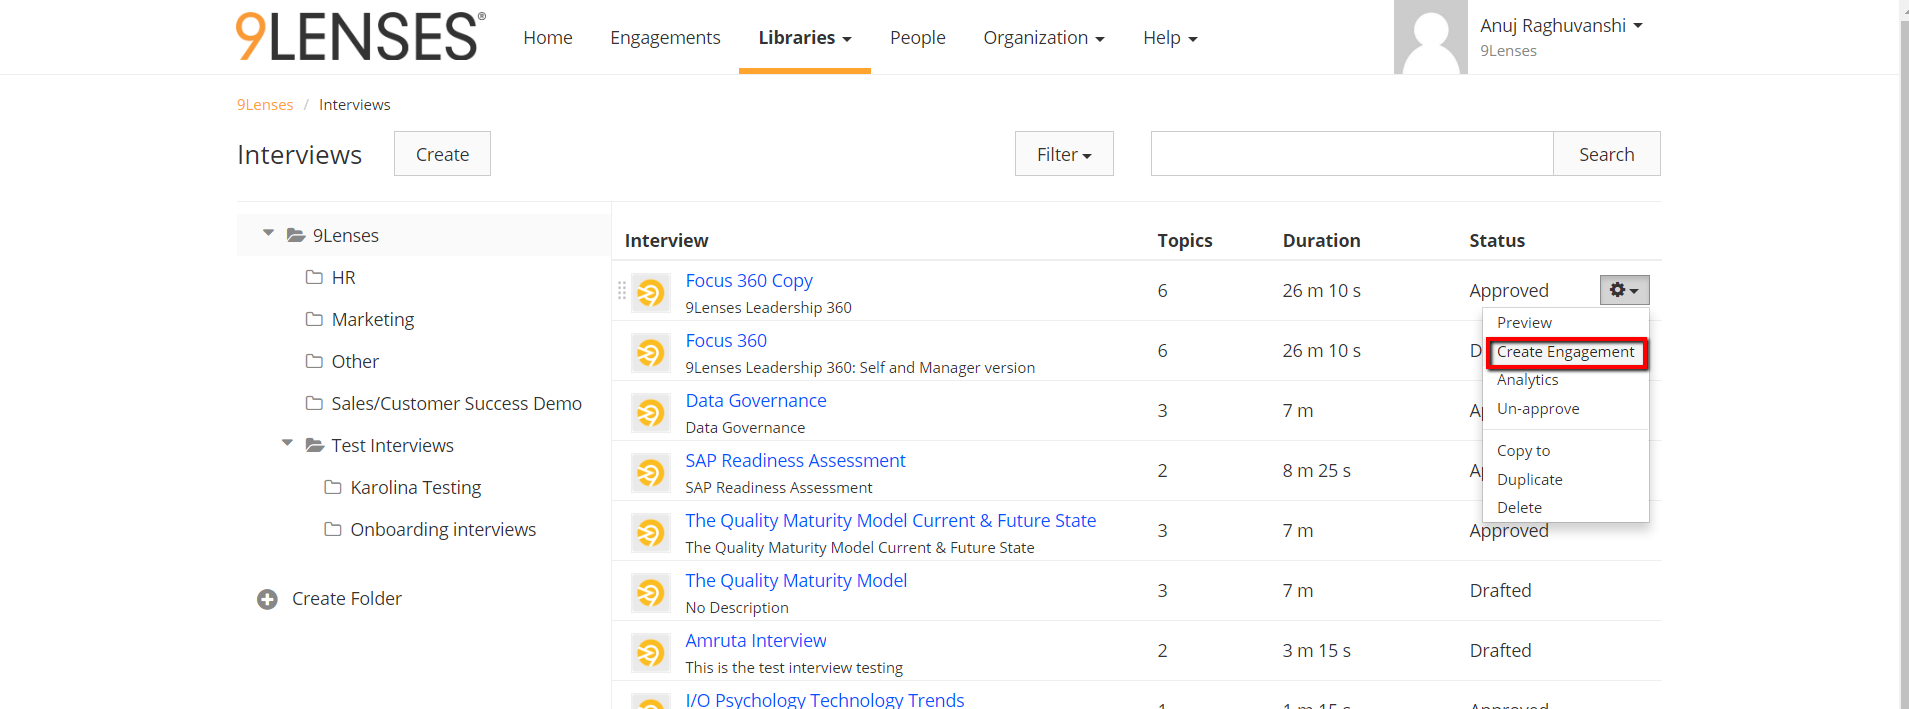This screenshot has height=709, width=1909.
Task: Open the 9Lenses breadcrumb link
Action: [265, 105]
